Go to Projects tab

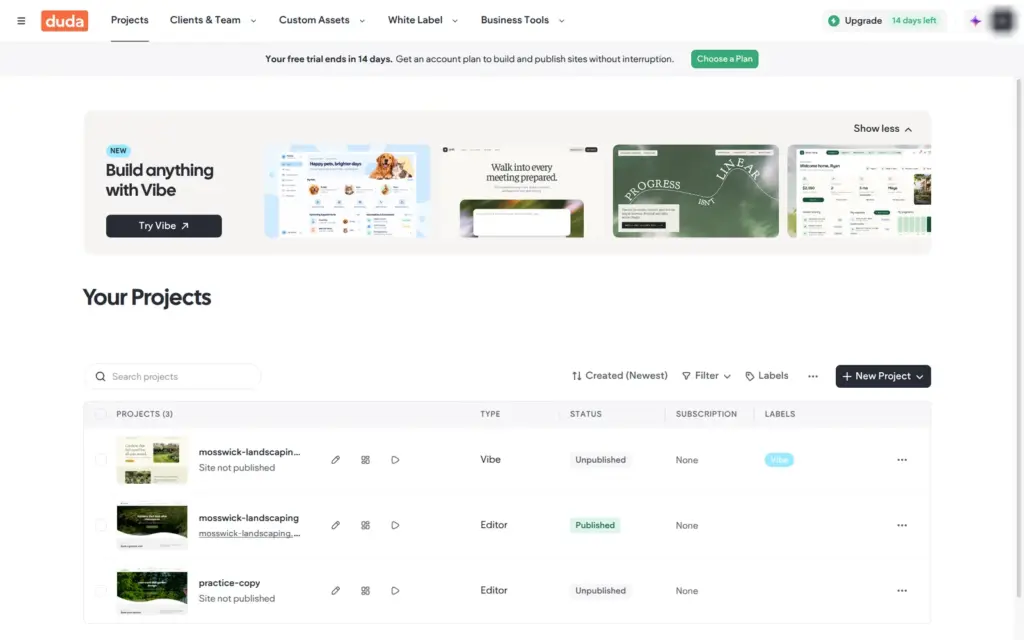(129, 20)
